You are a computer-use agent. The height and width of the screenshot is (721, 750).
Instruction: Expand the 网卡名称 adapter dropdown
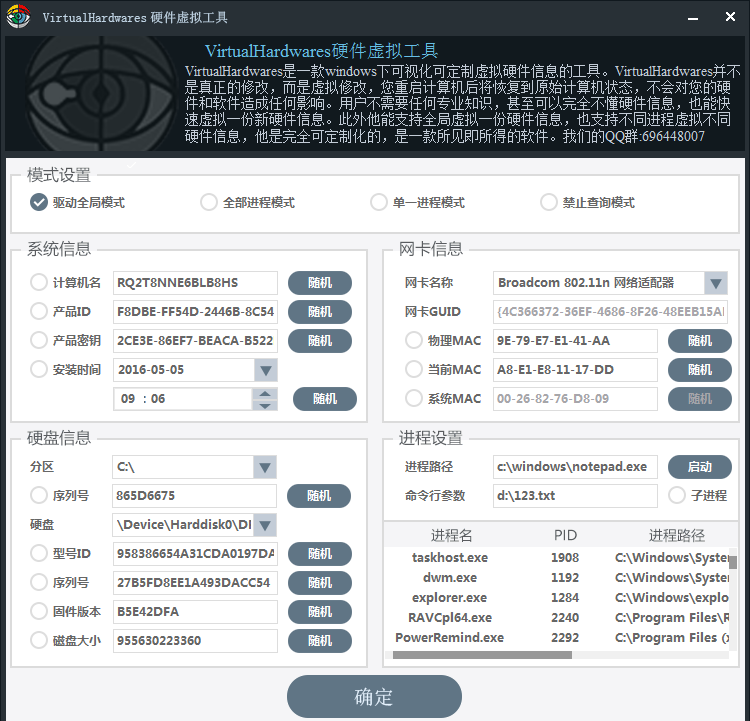715,283
